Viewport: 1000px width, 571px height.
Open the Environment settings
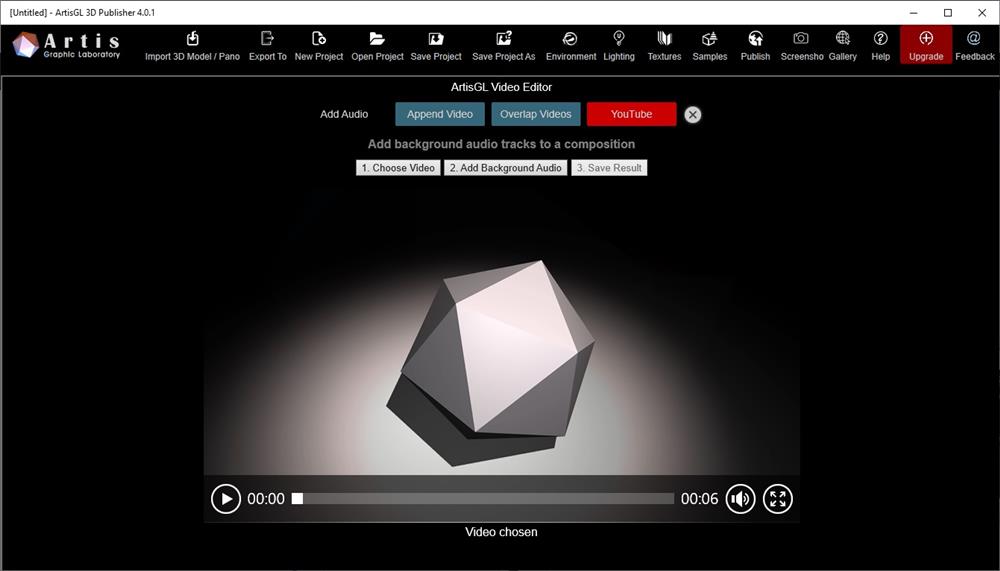tap(571, 46)
